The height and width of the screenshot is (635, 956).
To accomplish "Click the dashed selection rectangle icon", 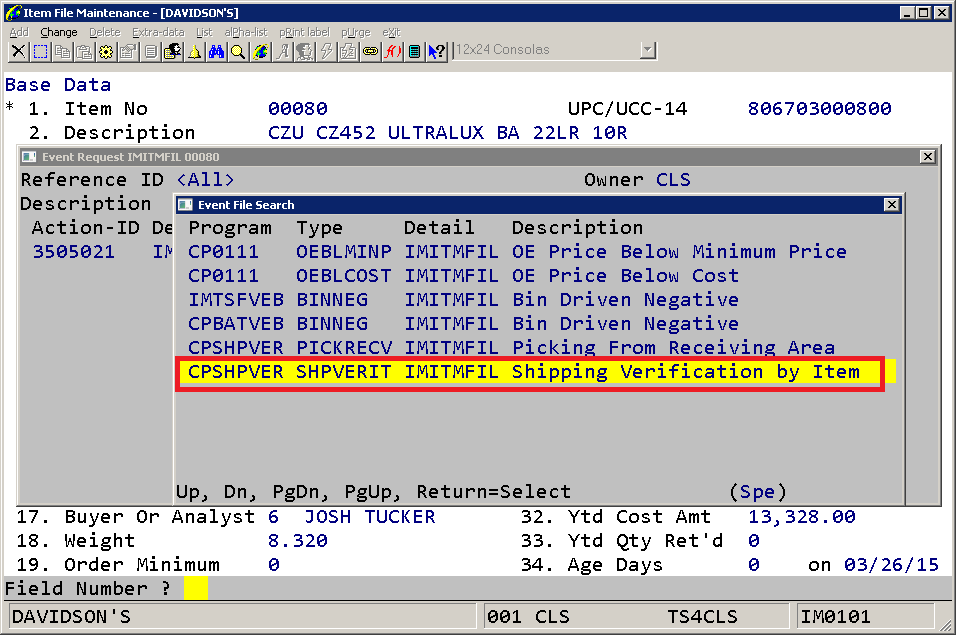I will 40,51.
